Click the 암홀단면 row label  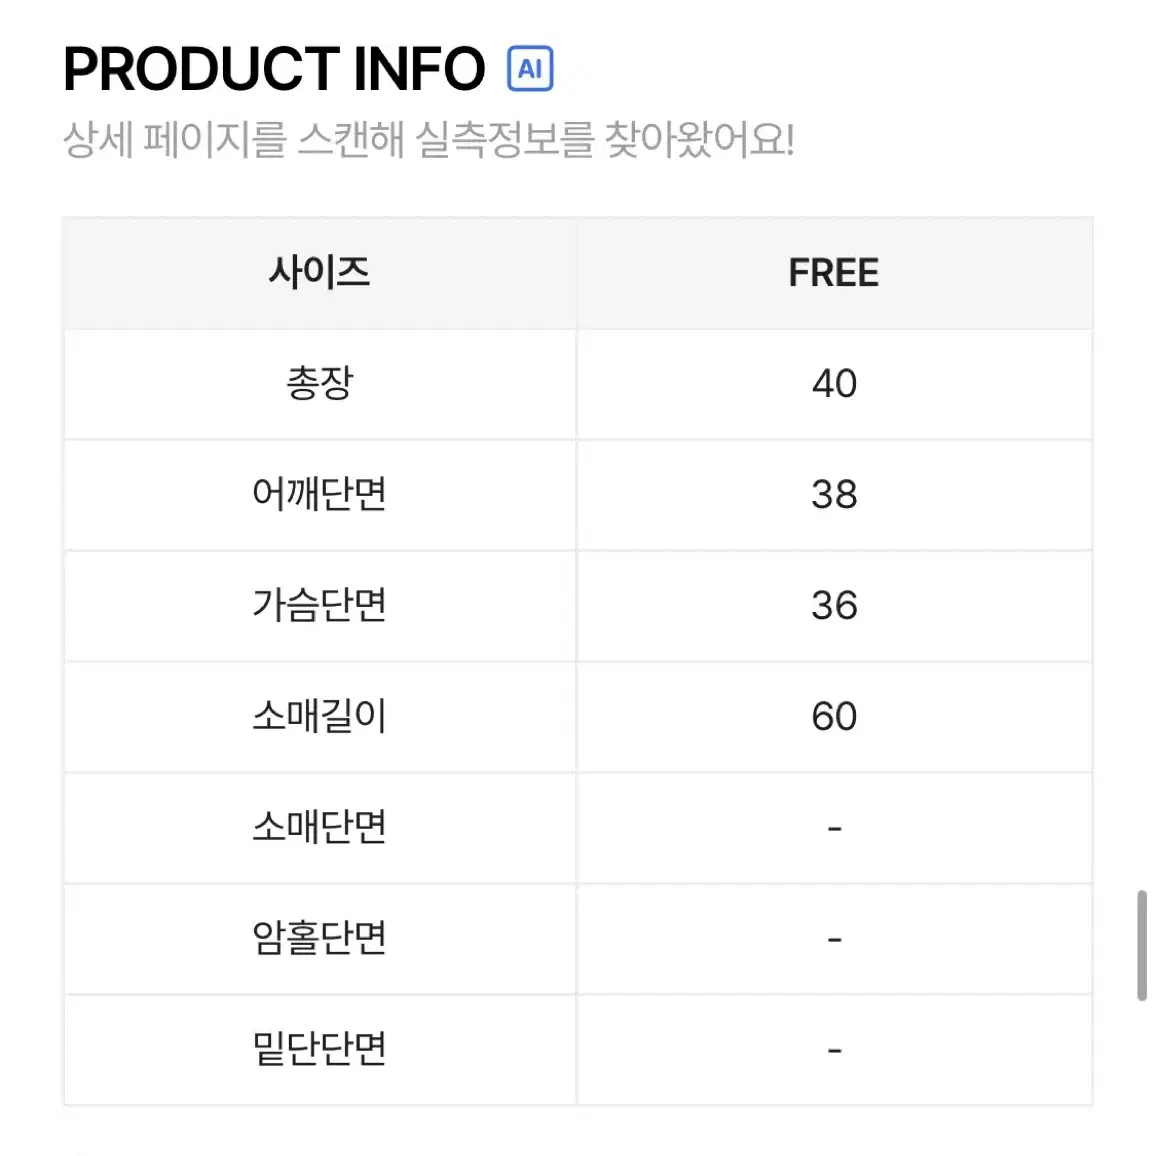[319, 938]
